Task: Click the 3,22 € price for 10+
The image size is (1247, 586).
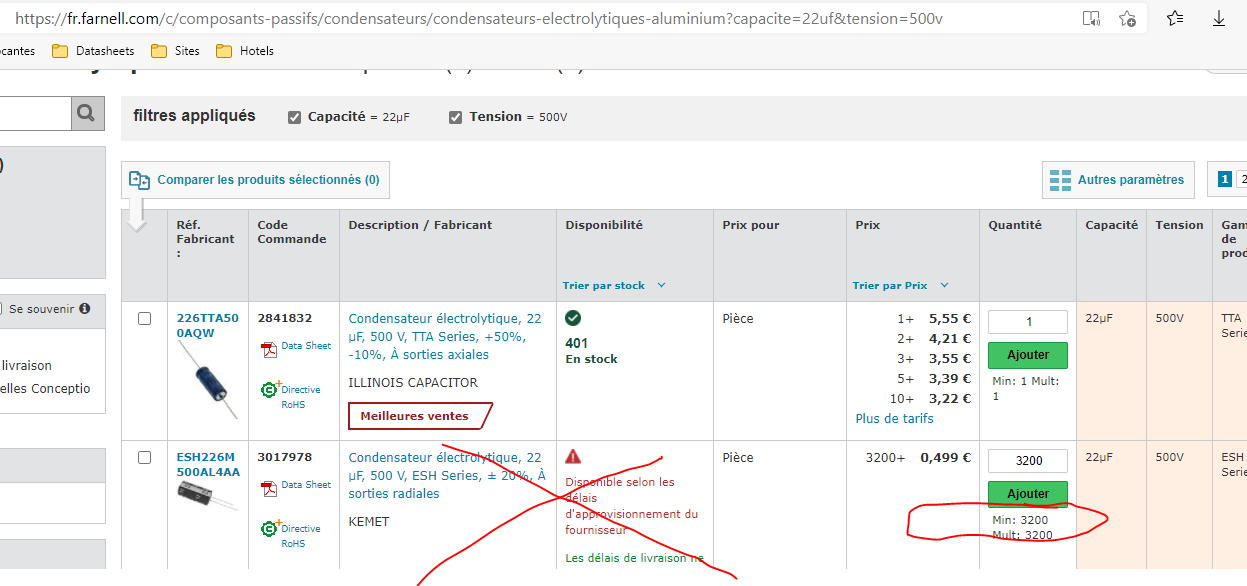Action: 950,399
